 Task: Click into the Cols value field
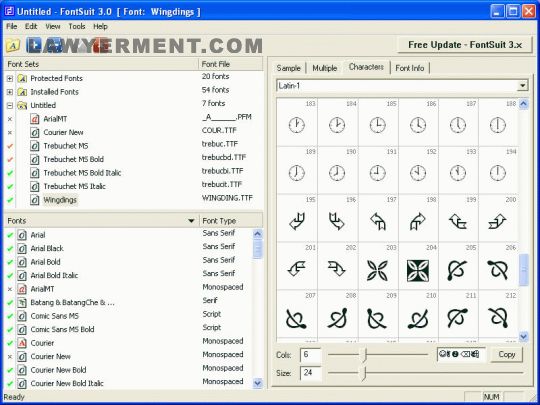pos(311,355)
